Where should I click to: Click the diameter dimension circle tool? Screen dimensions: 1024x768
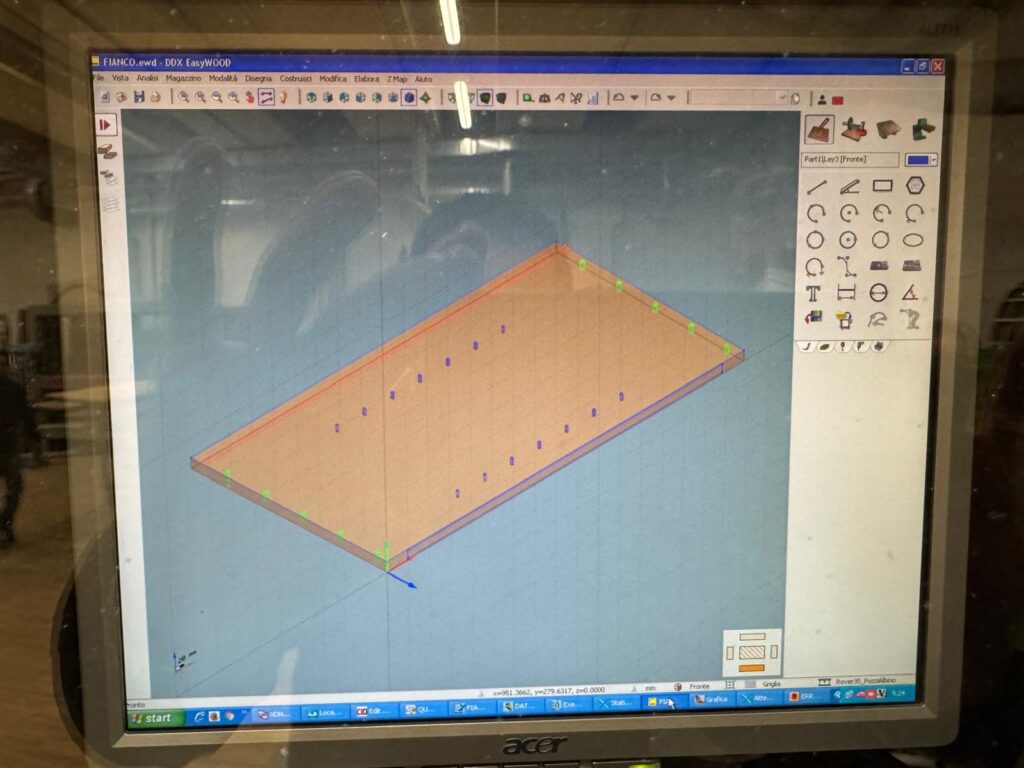coord(878,293)
